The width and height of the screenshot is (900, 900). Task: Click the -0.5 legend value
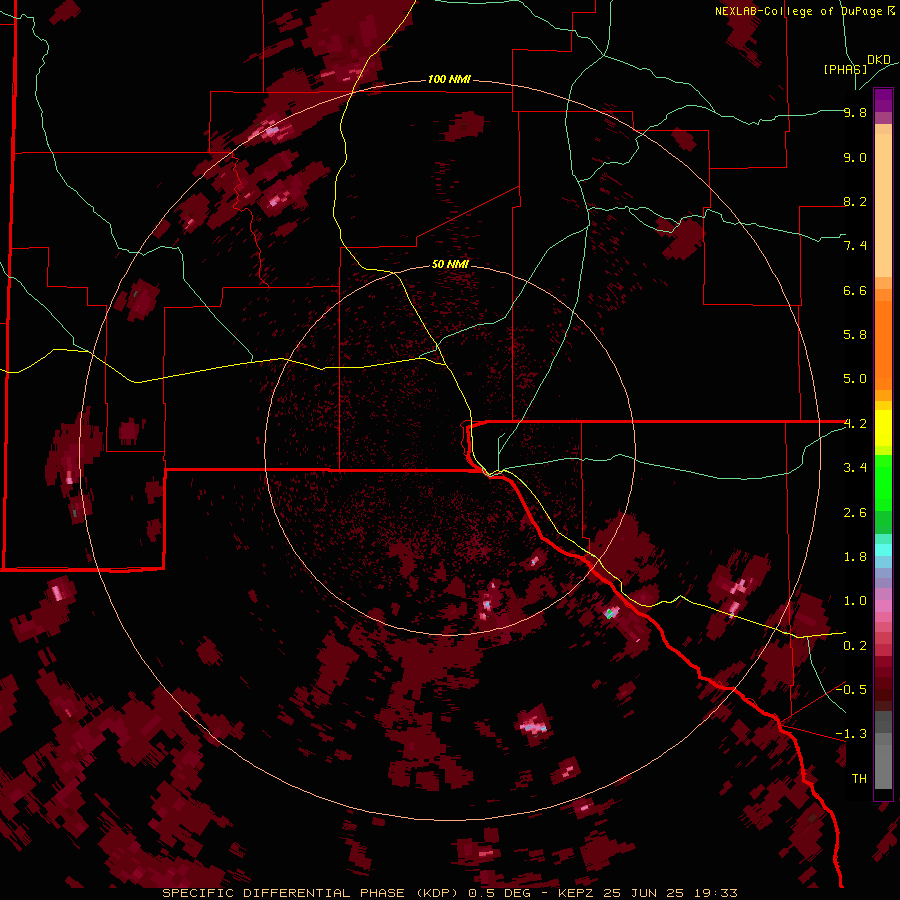[x=851, y=690]
